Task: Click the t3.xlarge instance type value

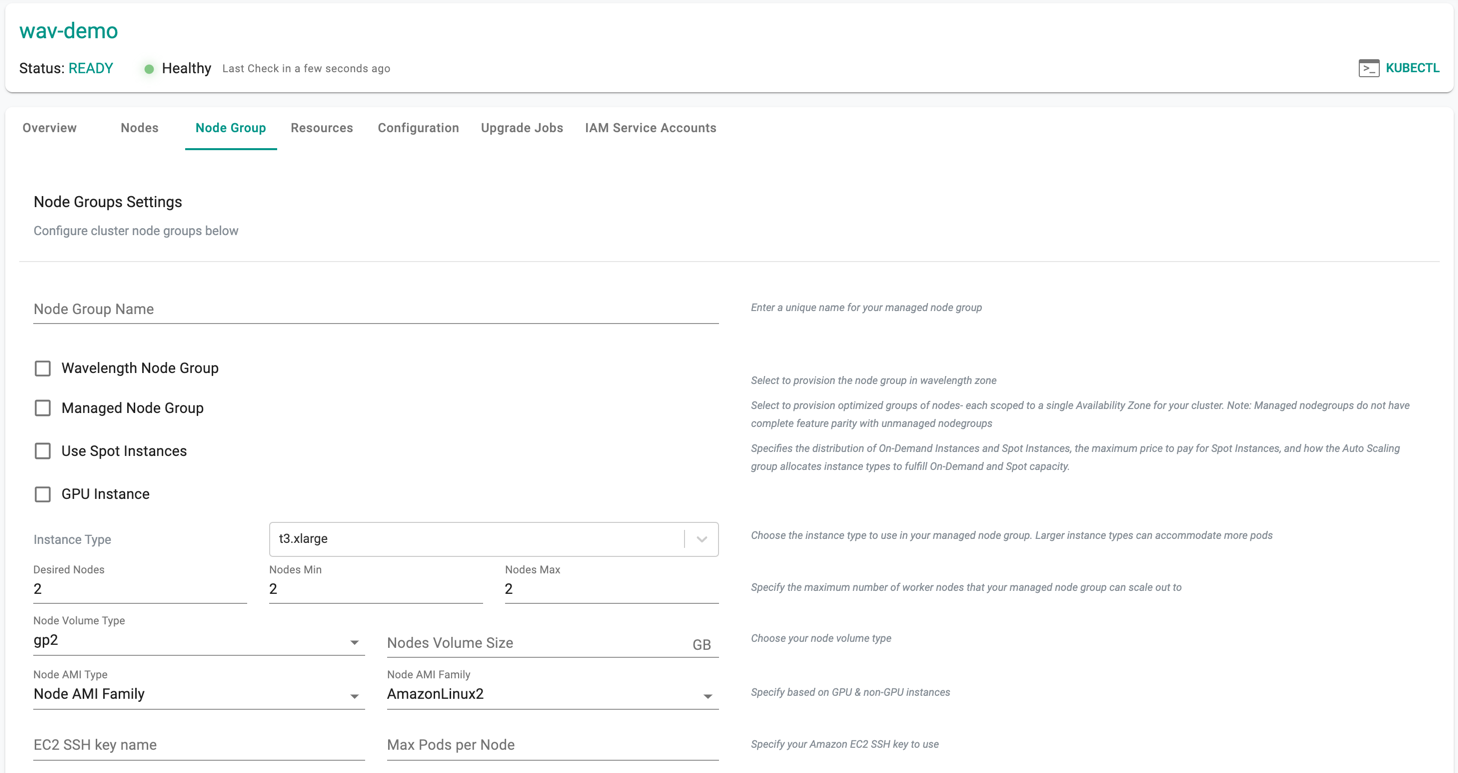Action: coord(304,539)
